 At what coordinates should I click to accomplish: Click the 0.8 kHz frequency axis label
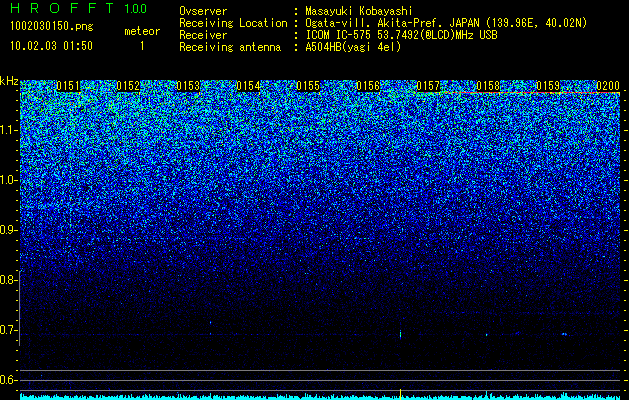pos(9,280)
